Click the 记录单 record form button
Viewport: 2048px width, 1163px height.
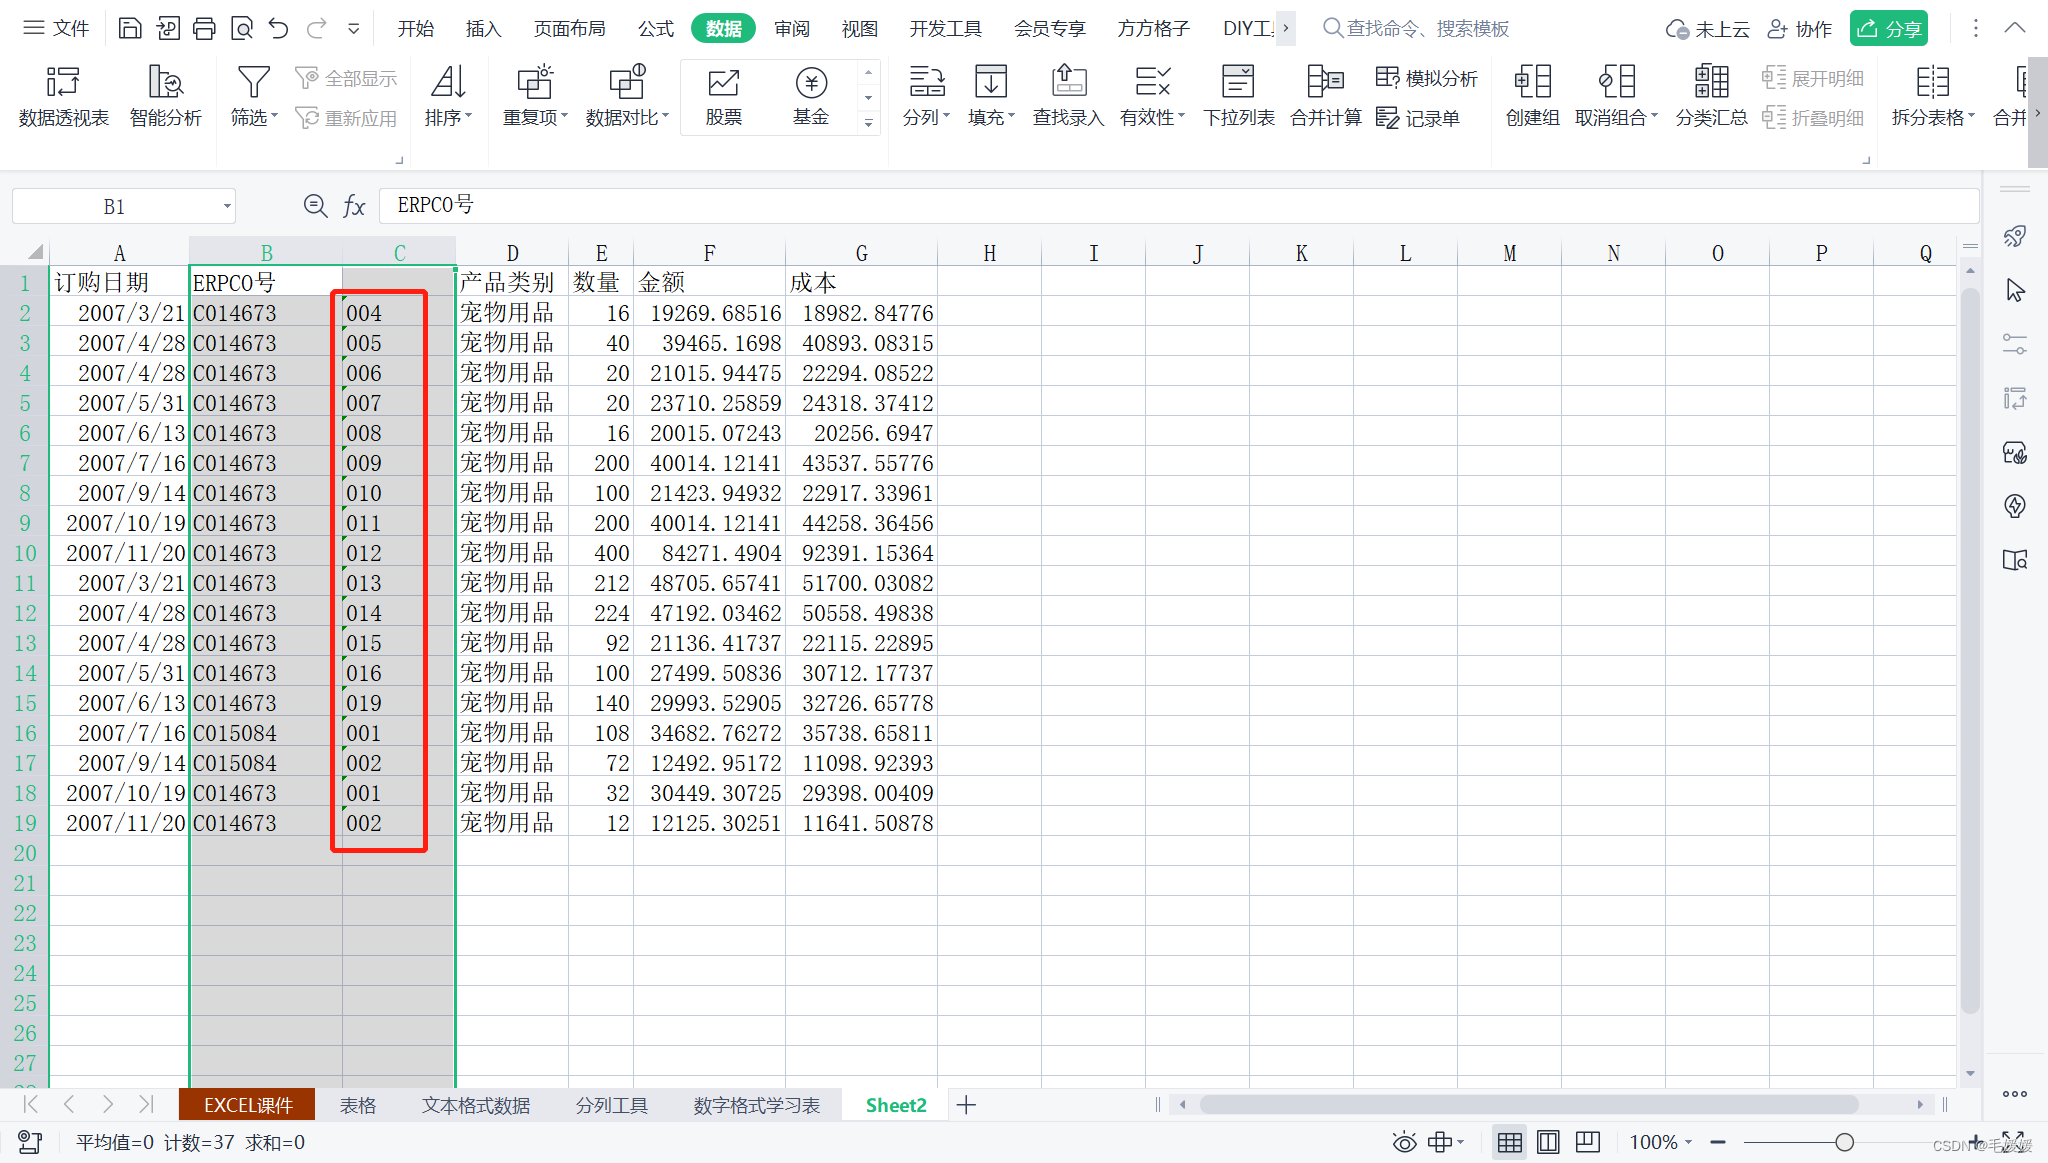pos(1418,118)
